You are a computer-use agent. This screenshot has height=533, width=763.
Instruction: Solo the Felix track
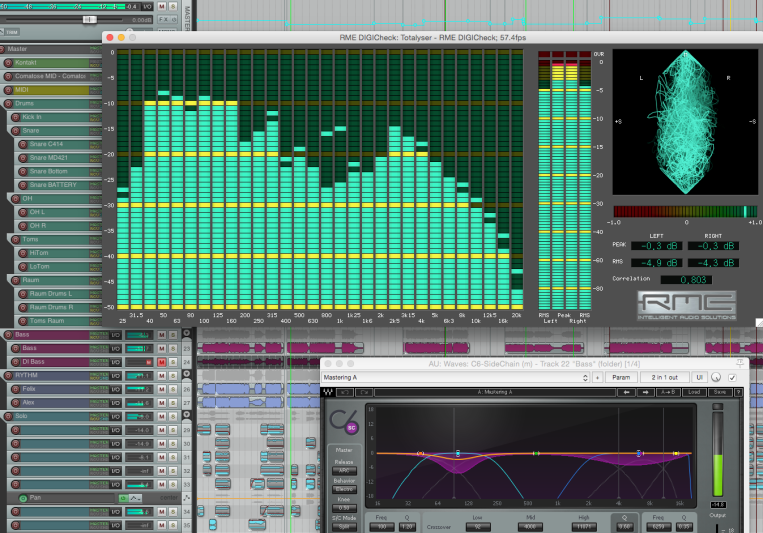click(x=173, y=389)
